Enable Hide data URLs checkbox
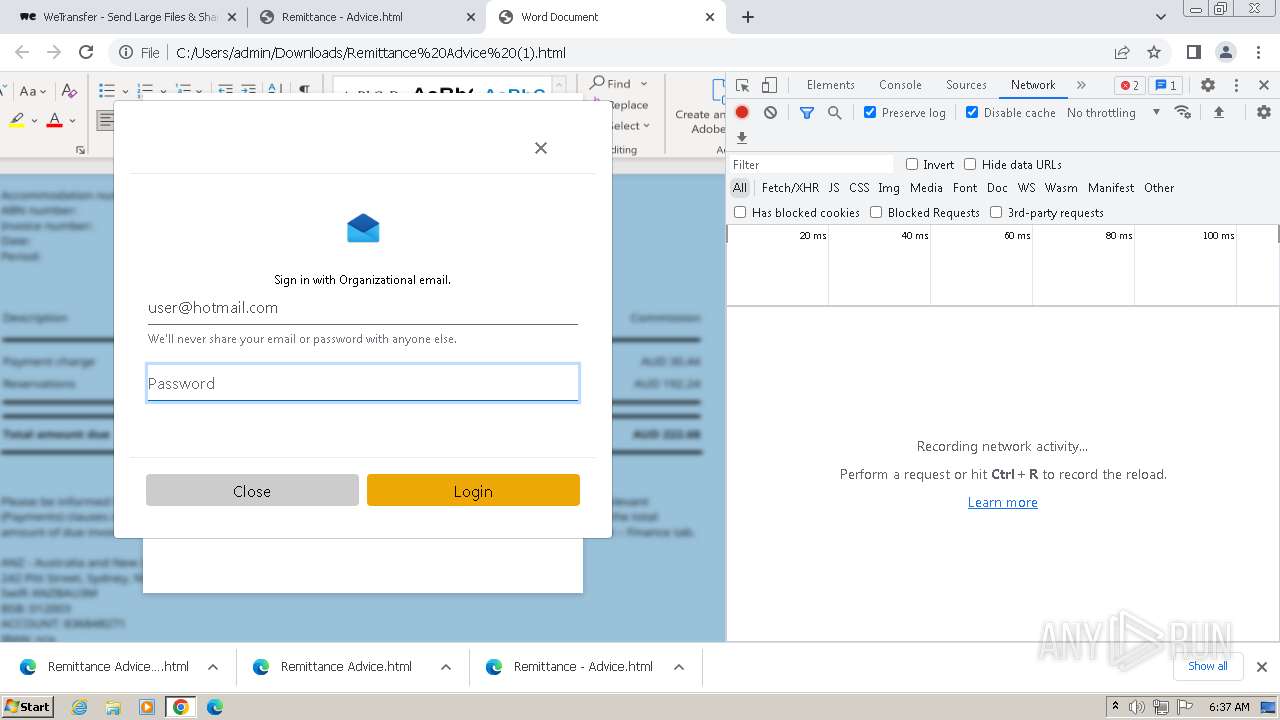The width and height of the screenshot is (1280, 720). 970,164
